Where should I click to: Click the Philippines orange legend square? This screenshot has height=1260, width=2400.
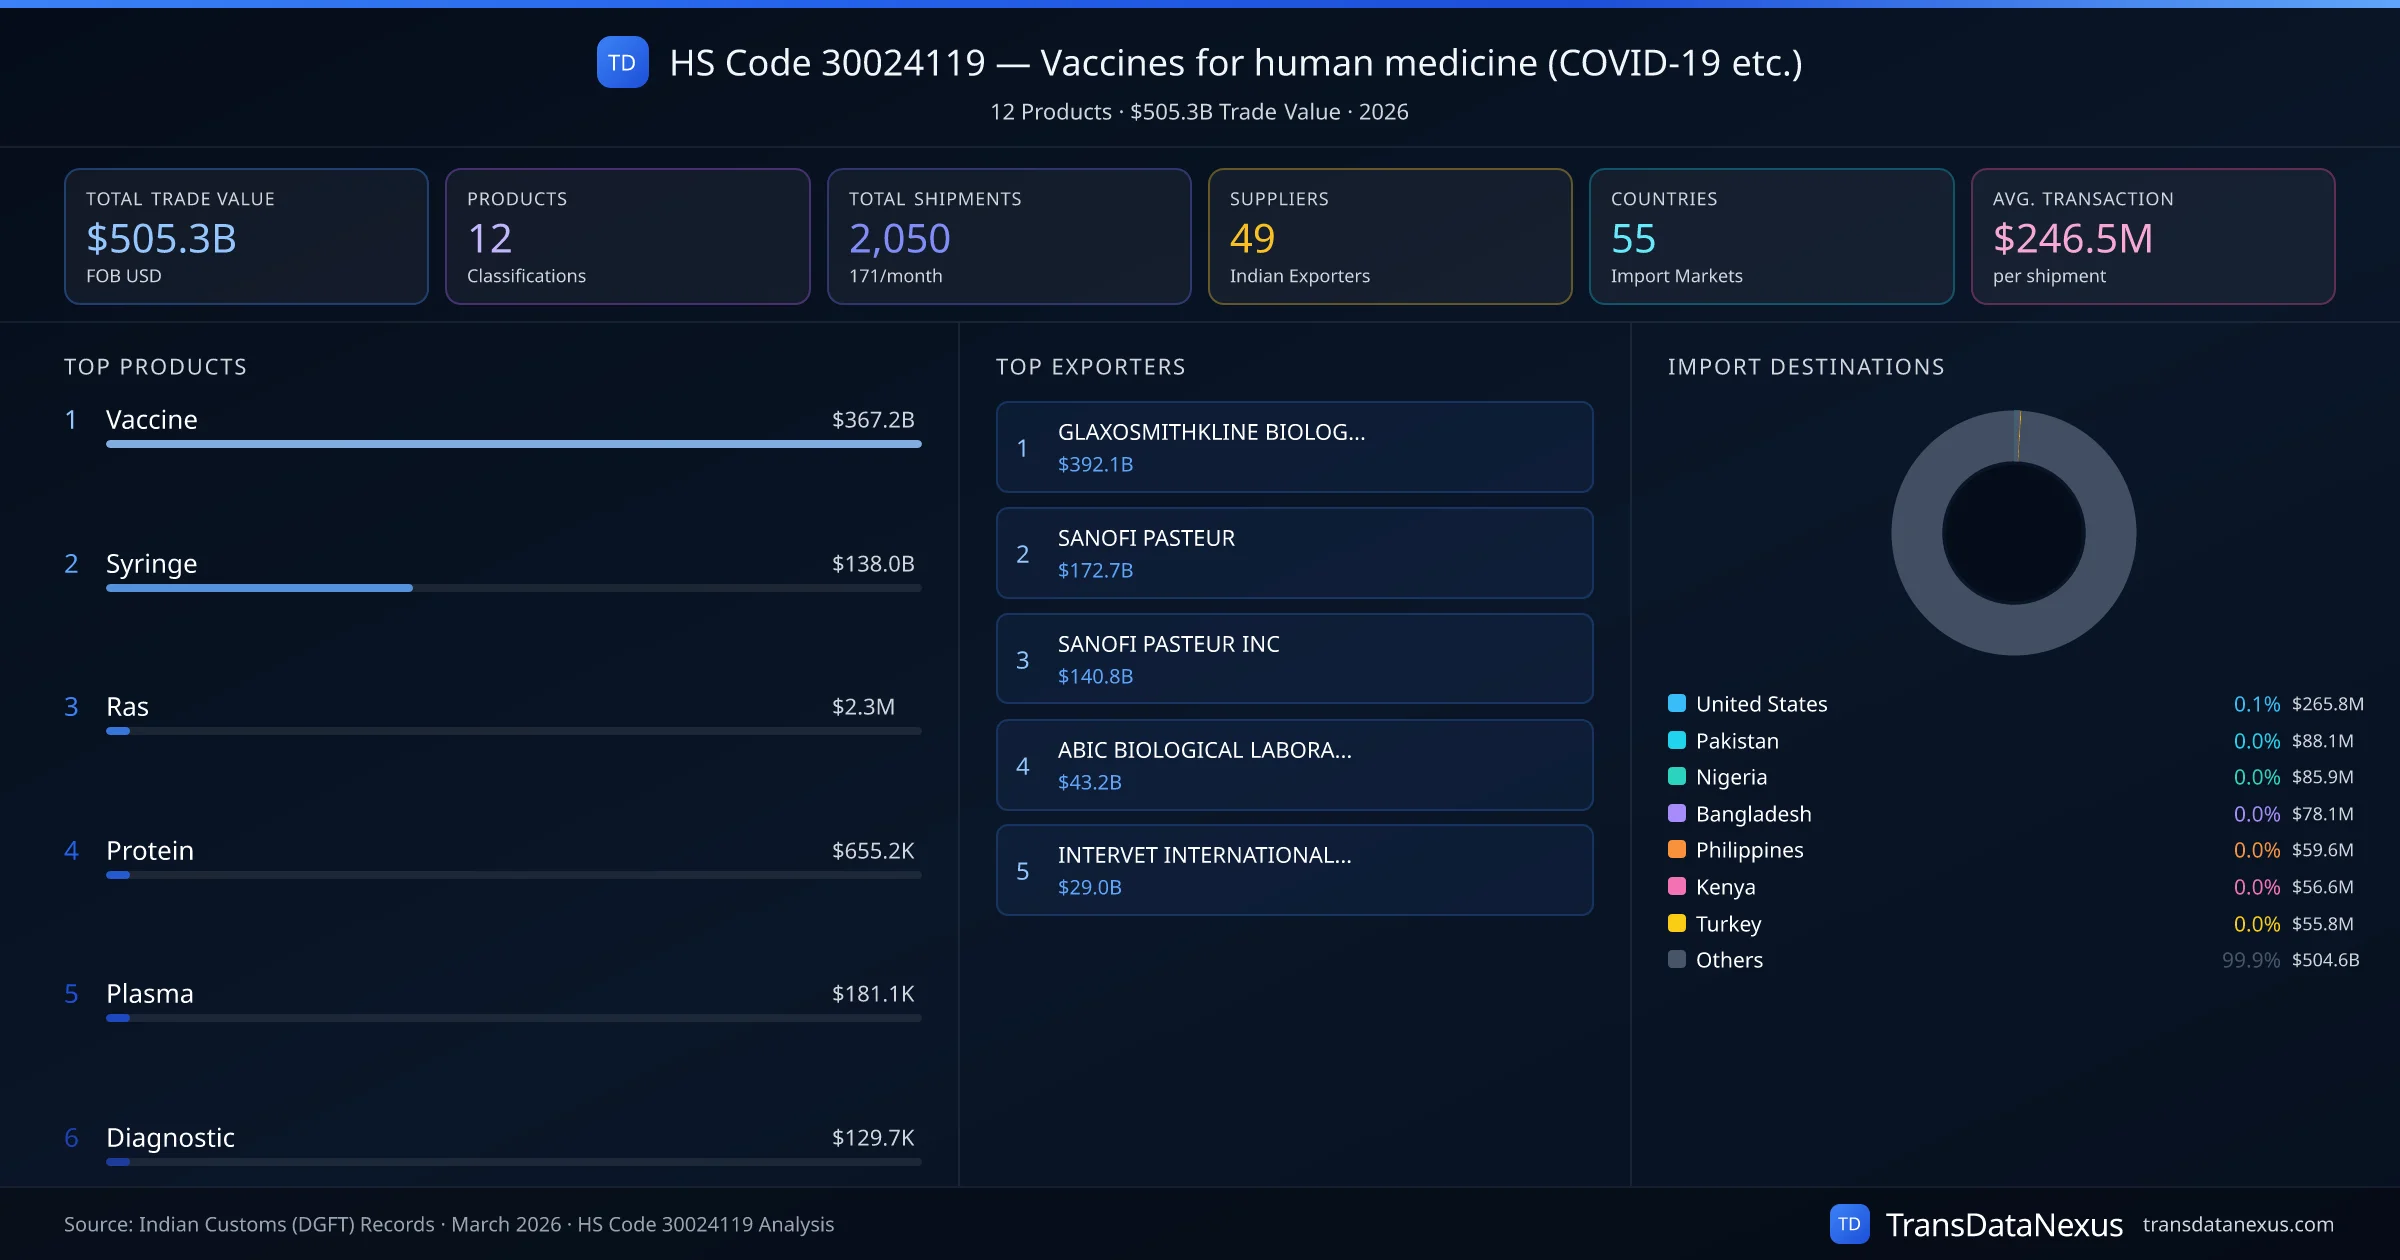pyautogui.click(x=1677, y=850)
